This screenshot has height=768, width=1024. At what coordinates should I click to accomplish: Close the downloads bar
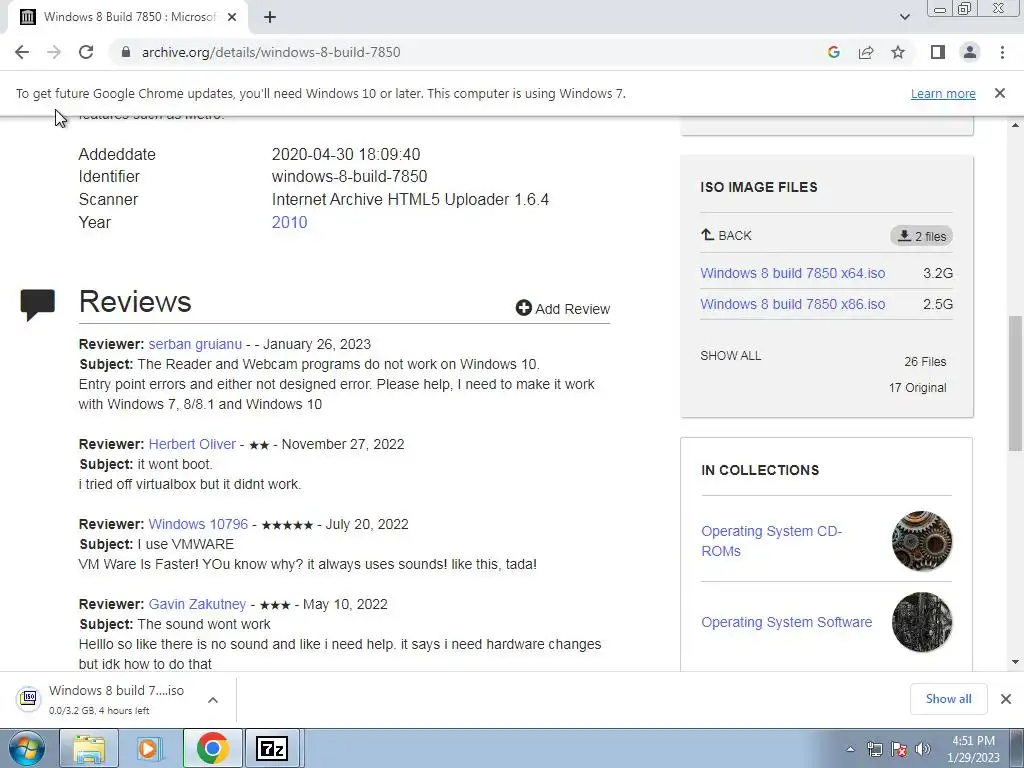pyautogui.click(x=1006, y=699)
